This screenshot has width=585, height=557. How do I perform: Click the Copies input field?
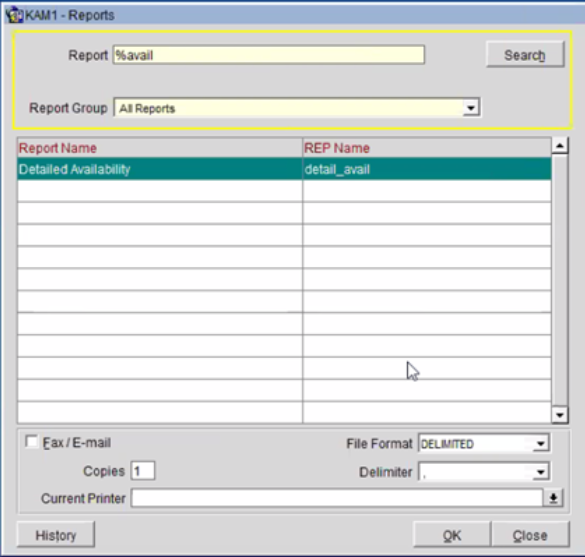coord(143,471)
